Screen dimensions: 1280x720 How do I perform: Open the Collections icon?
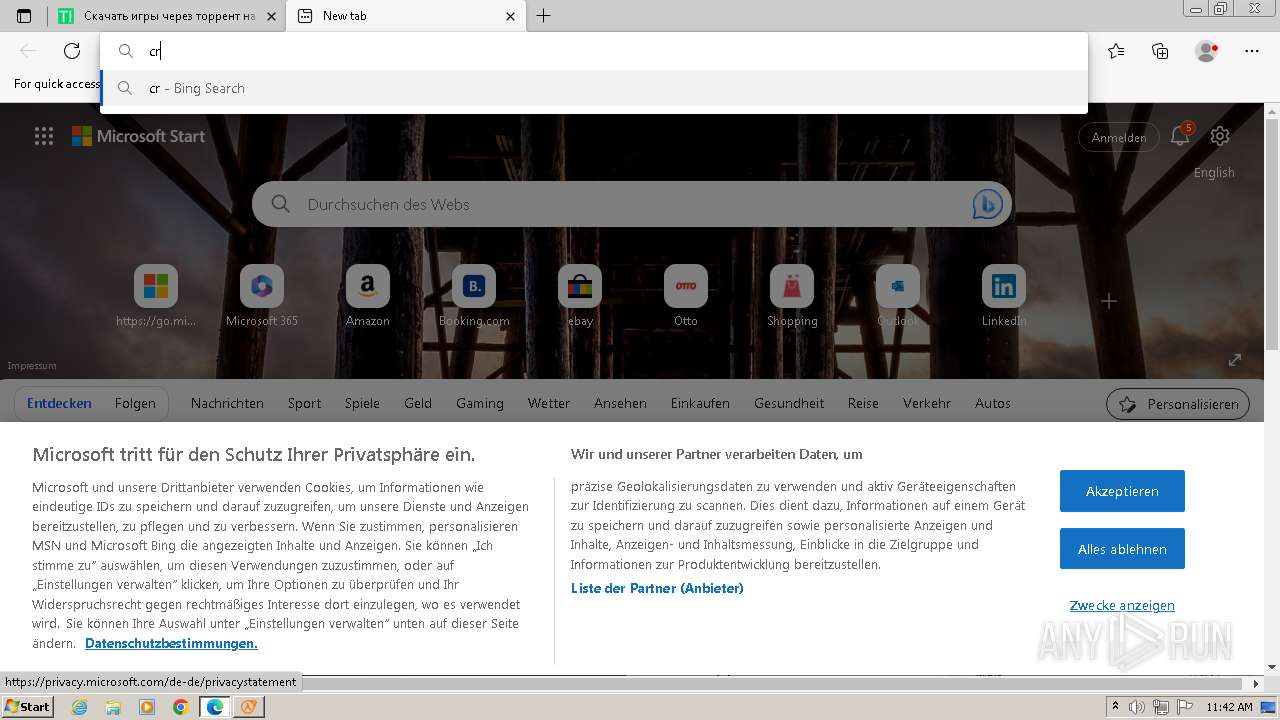pyautogui.click(x=1160, y=51)
